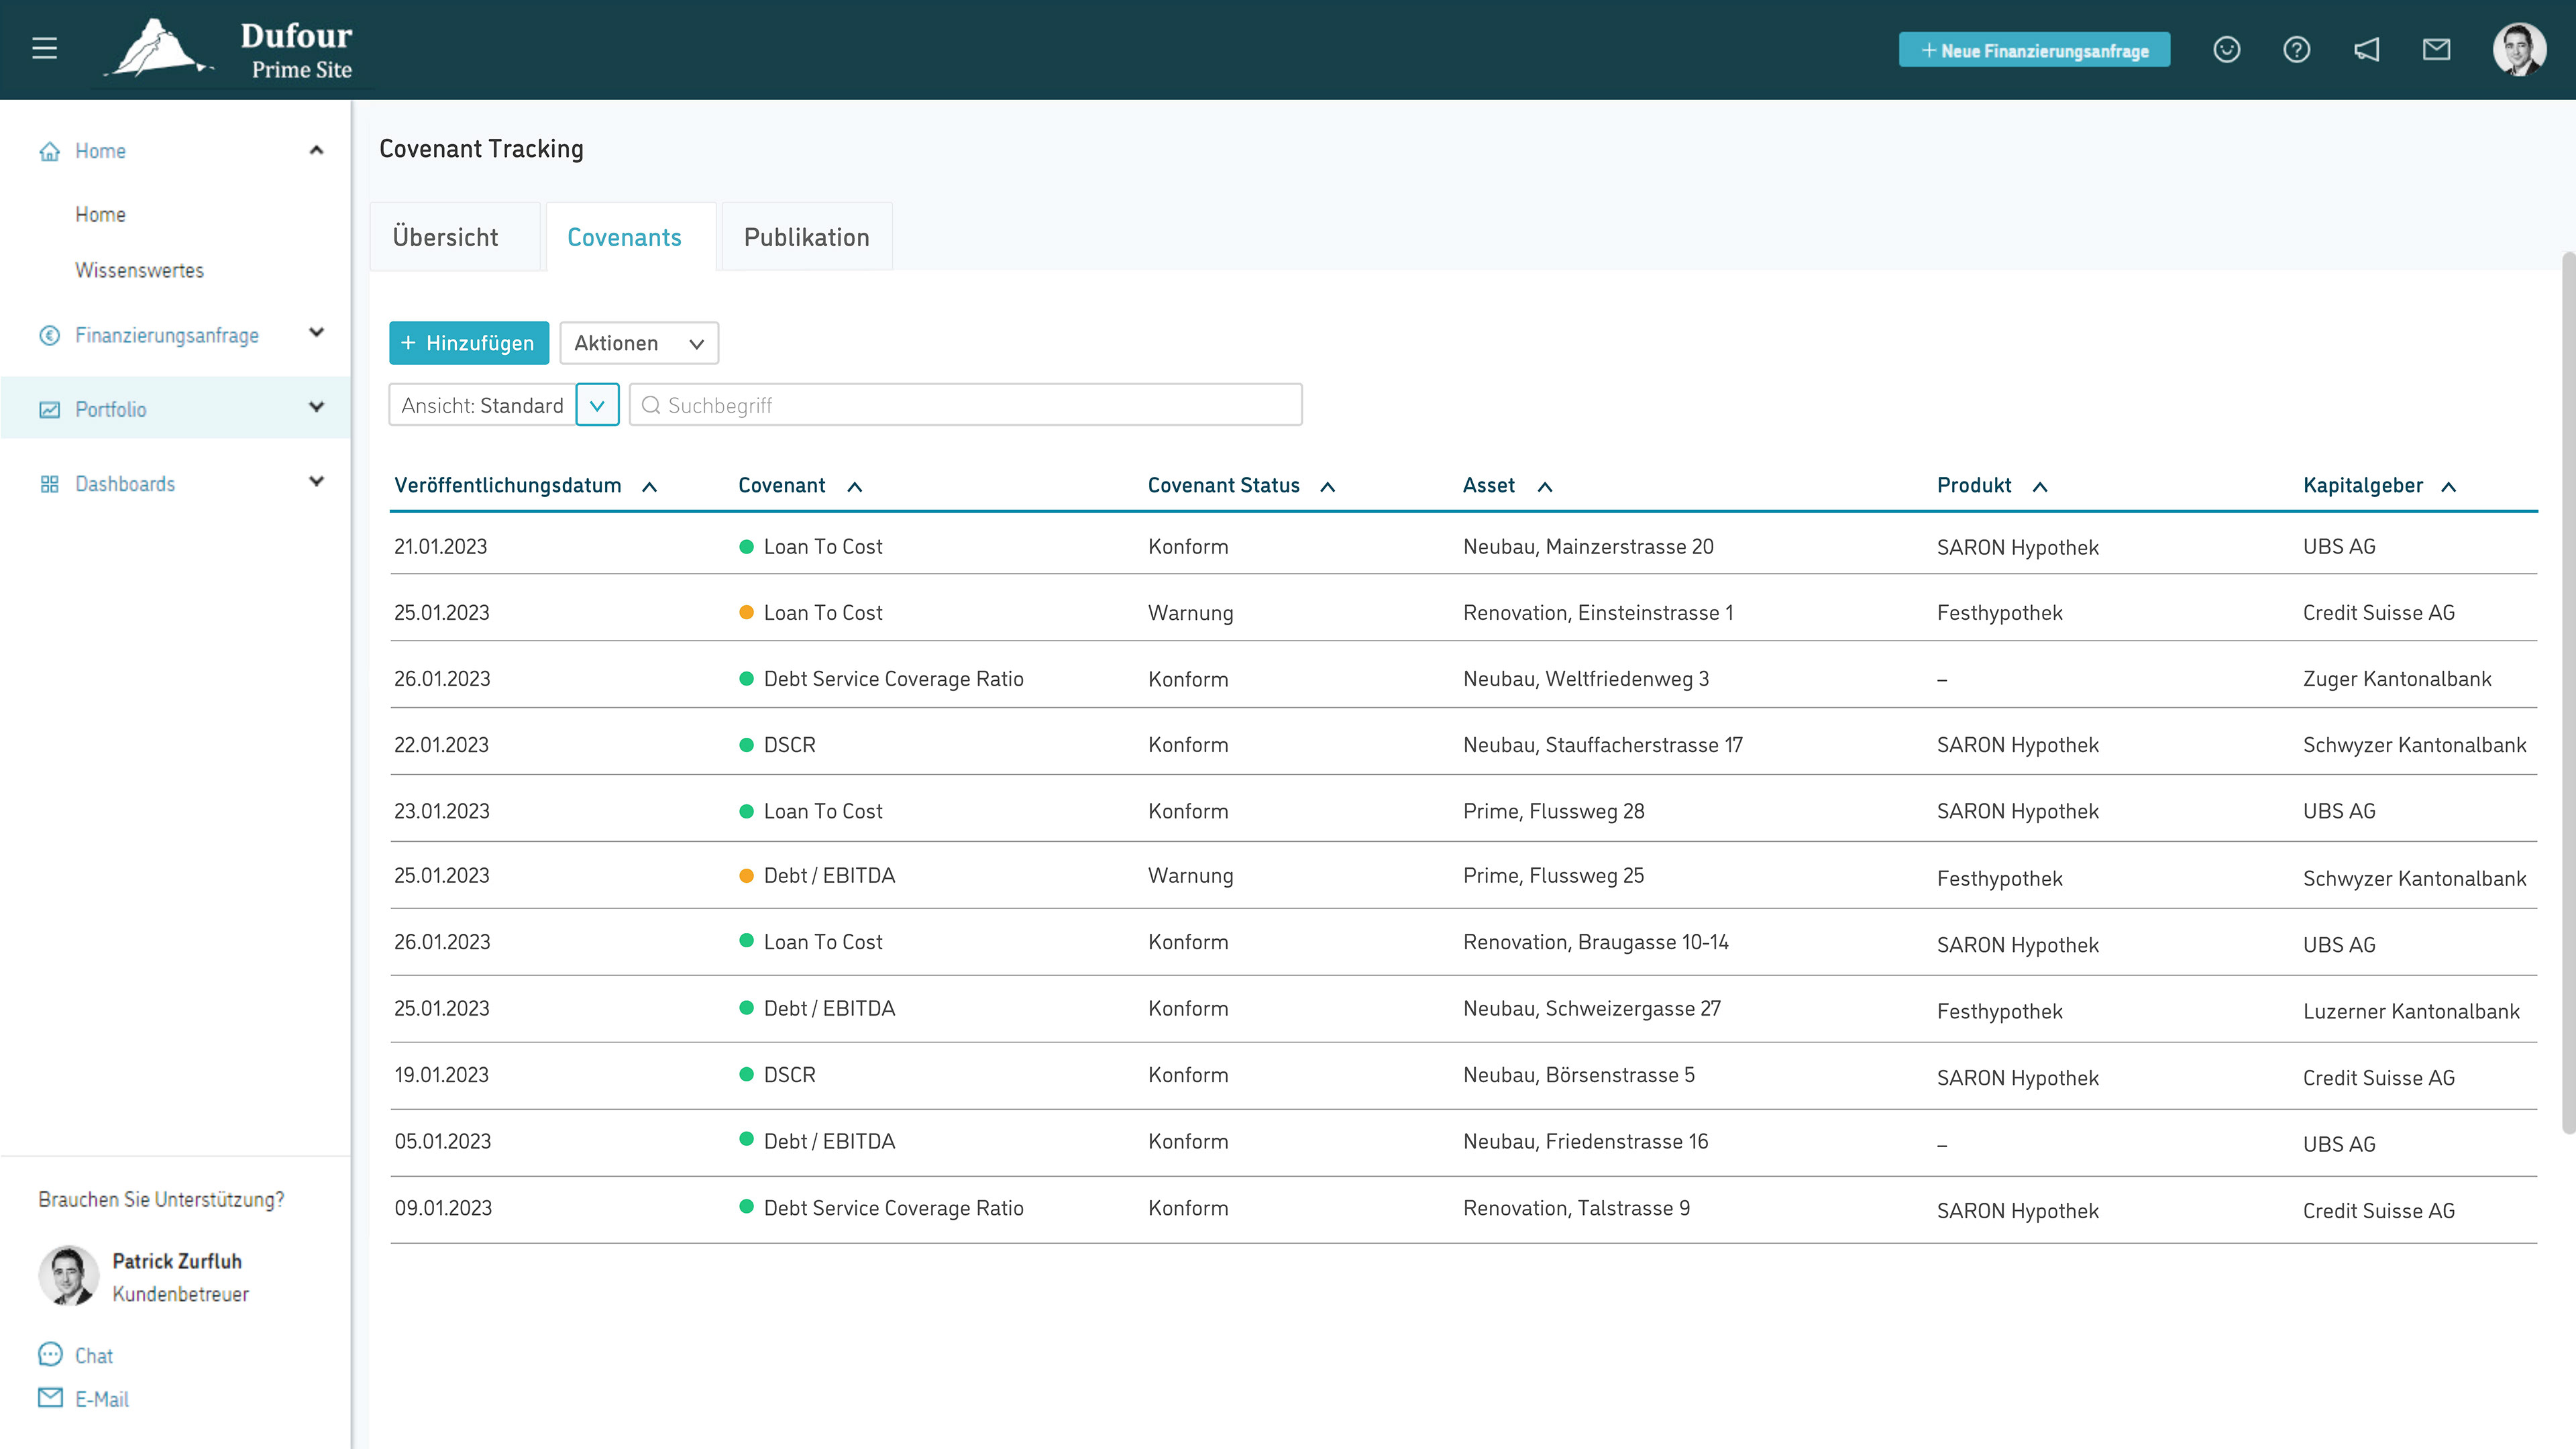Click the Dufour Prime Site logo
Screen dimensions: 2576x1449
[233, 49]
